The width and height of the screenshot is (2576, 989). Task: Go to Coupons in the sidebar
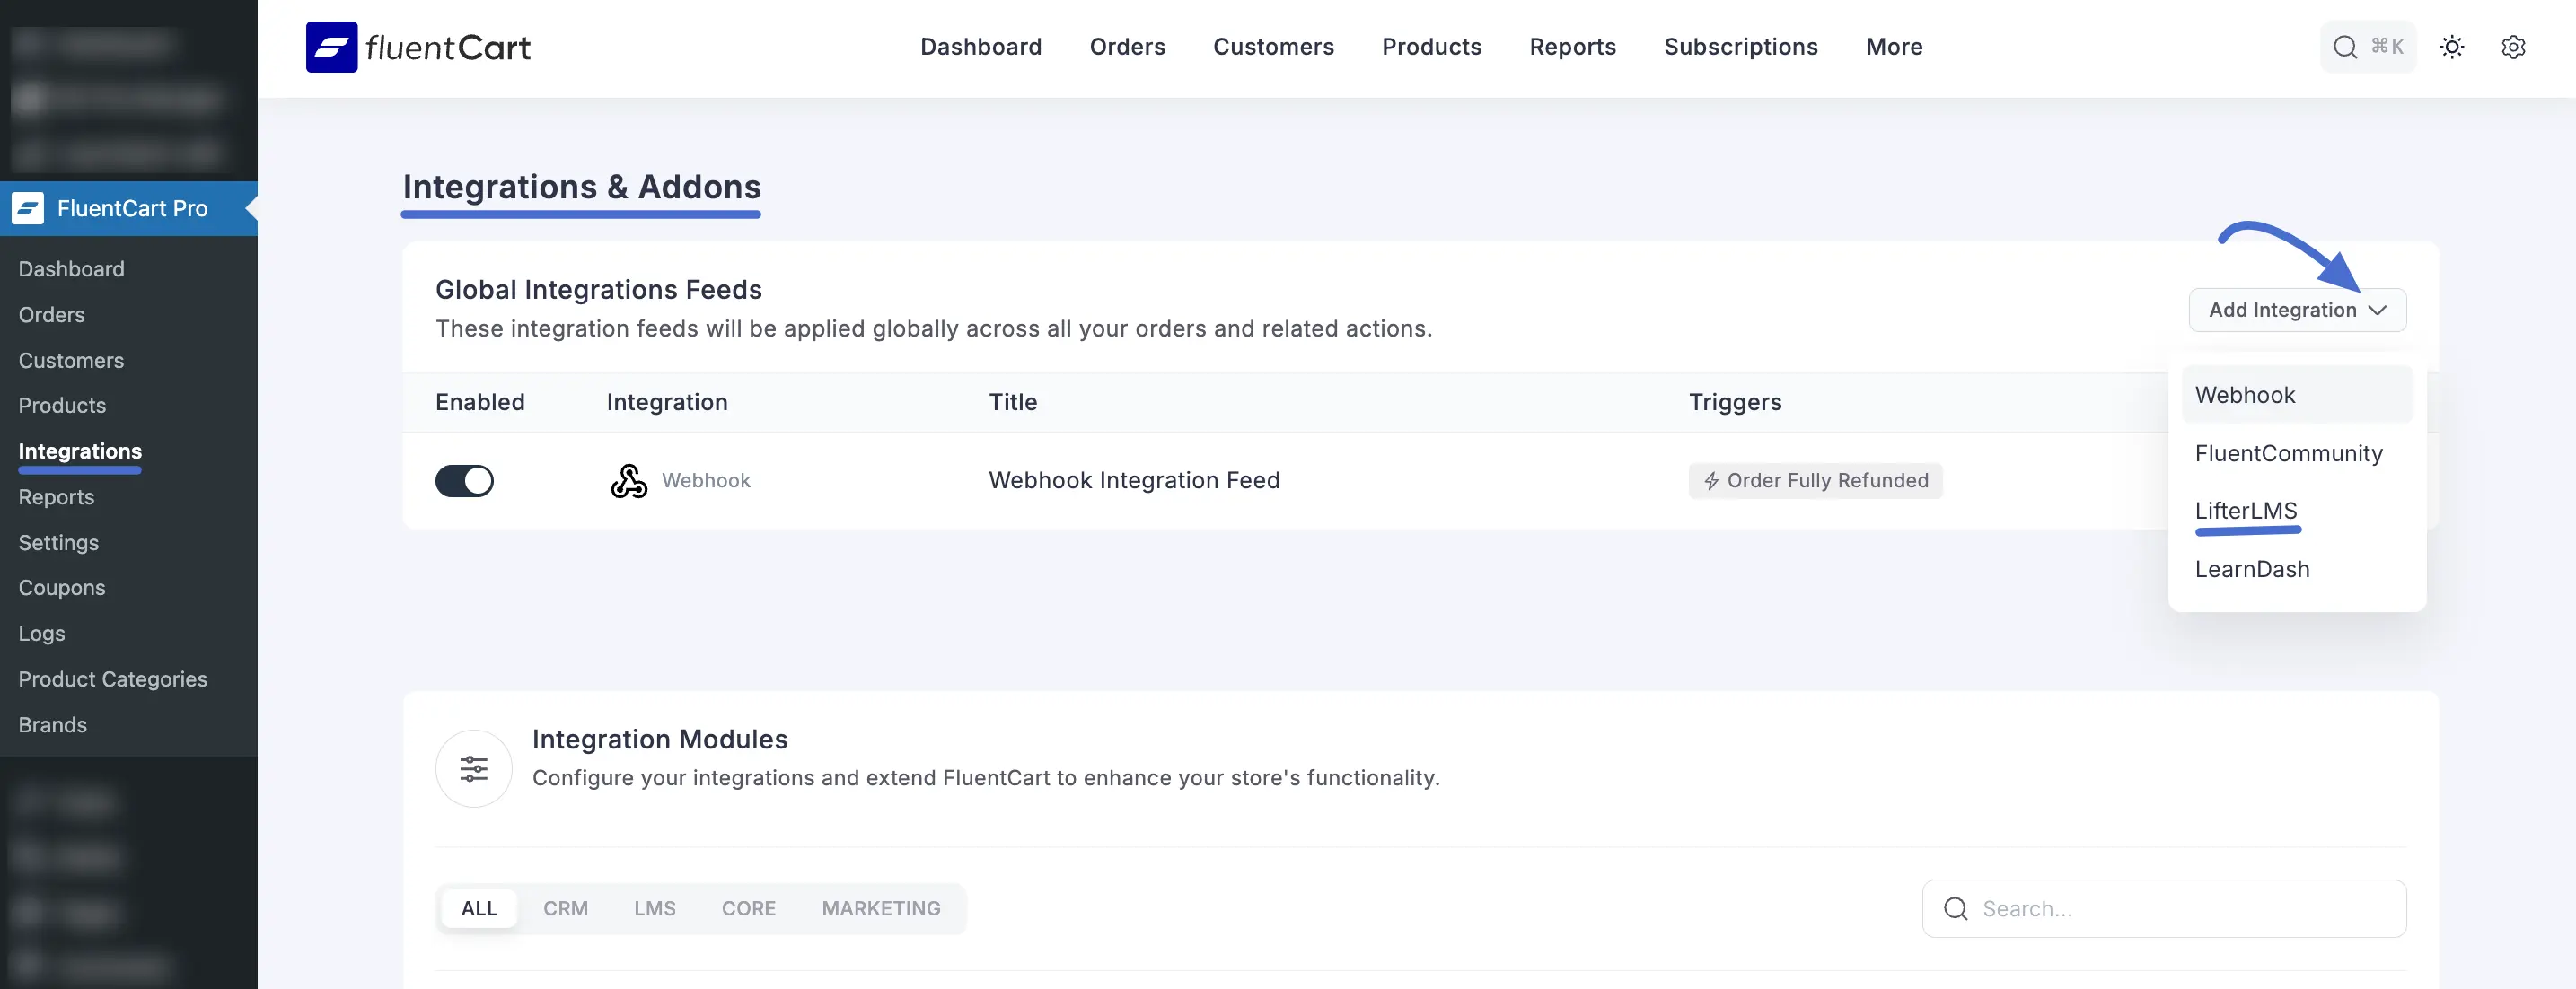[x=62, y=588]
